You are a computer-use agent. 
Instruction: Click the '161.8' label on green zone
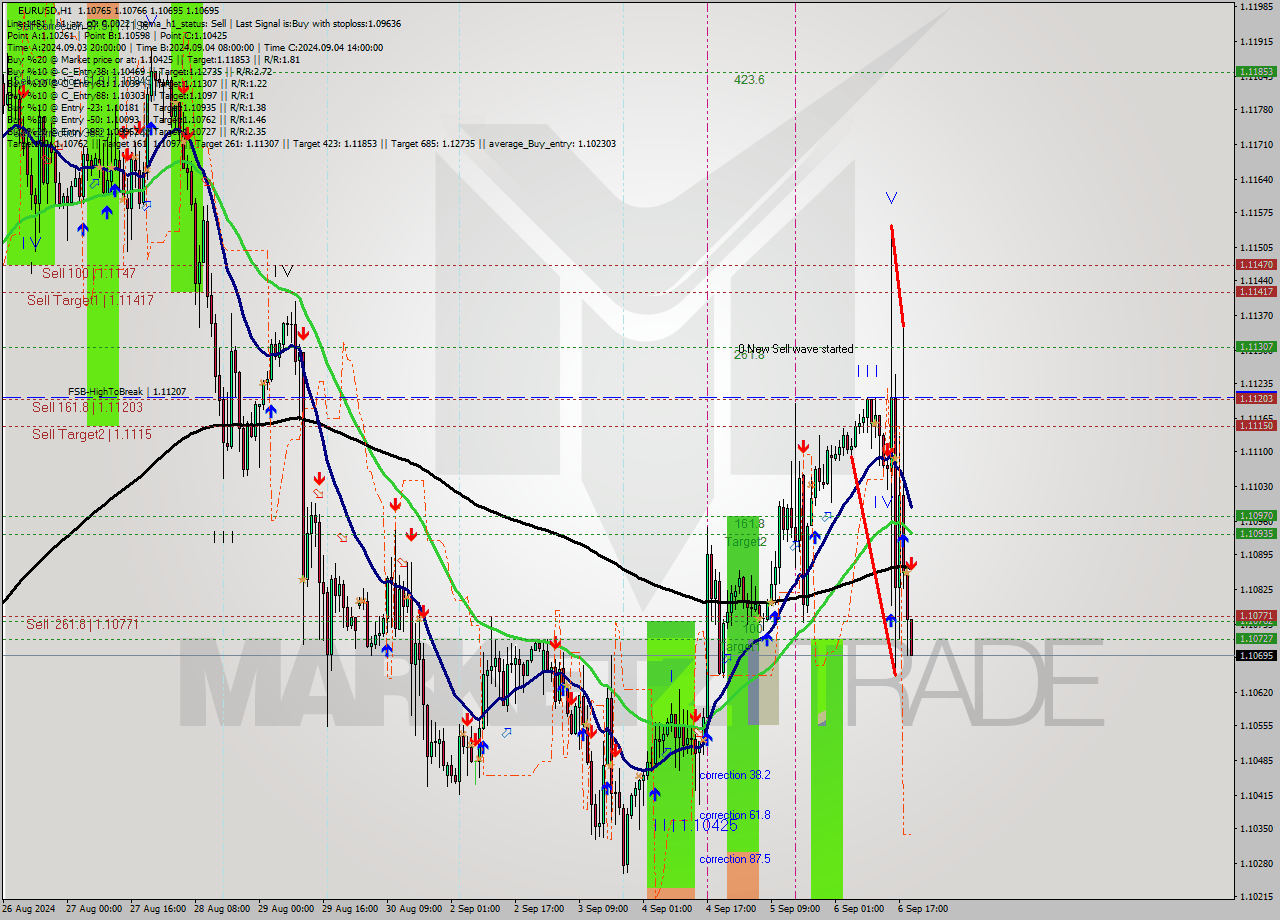(x=749, y=523)
